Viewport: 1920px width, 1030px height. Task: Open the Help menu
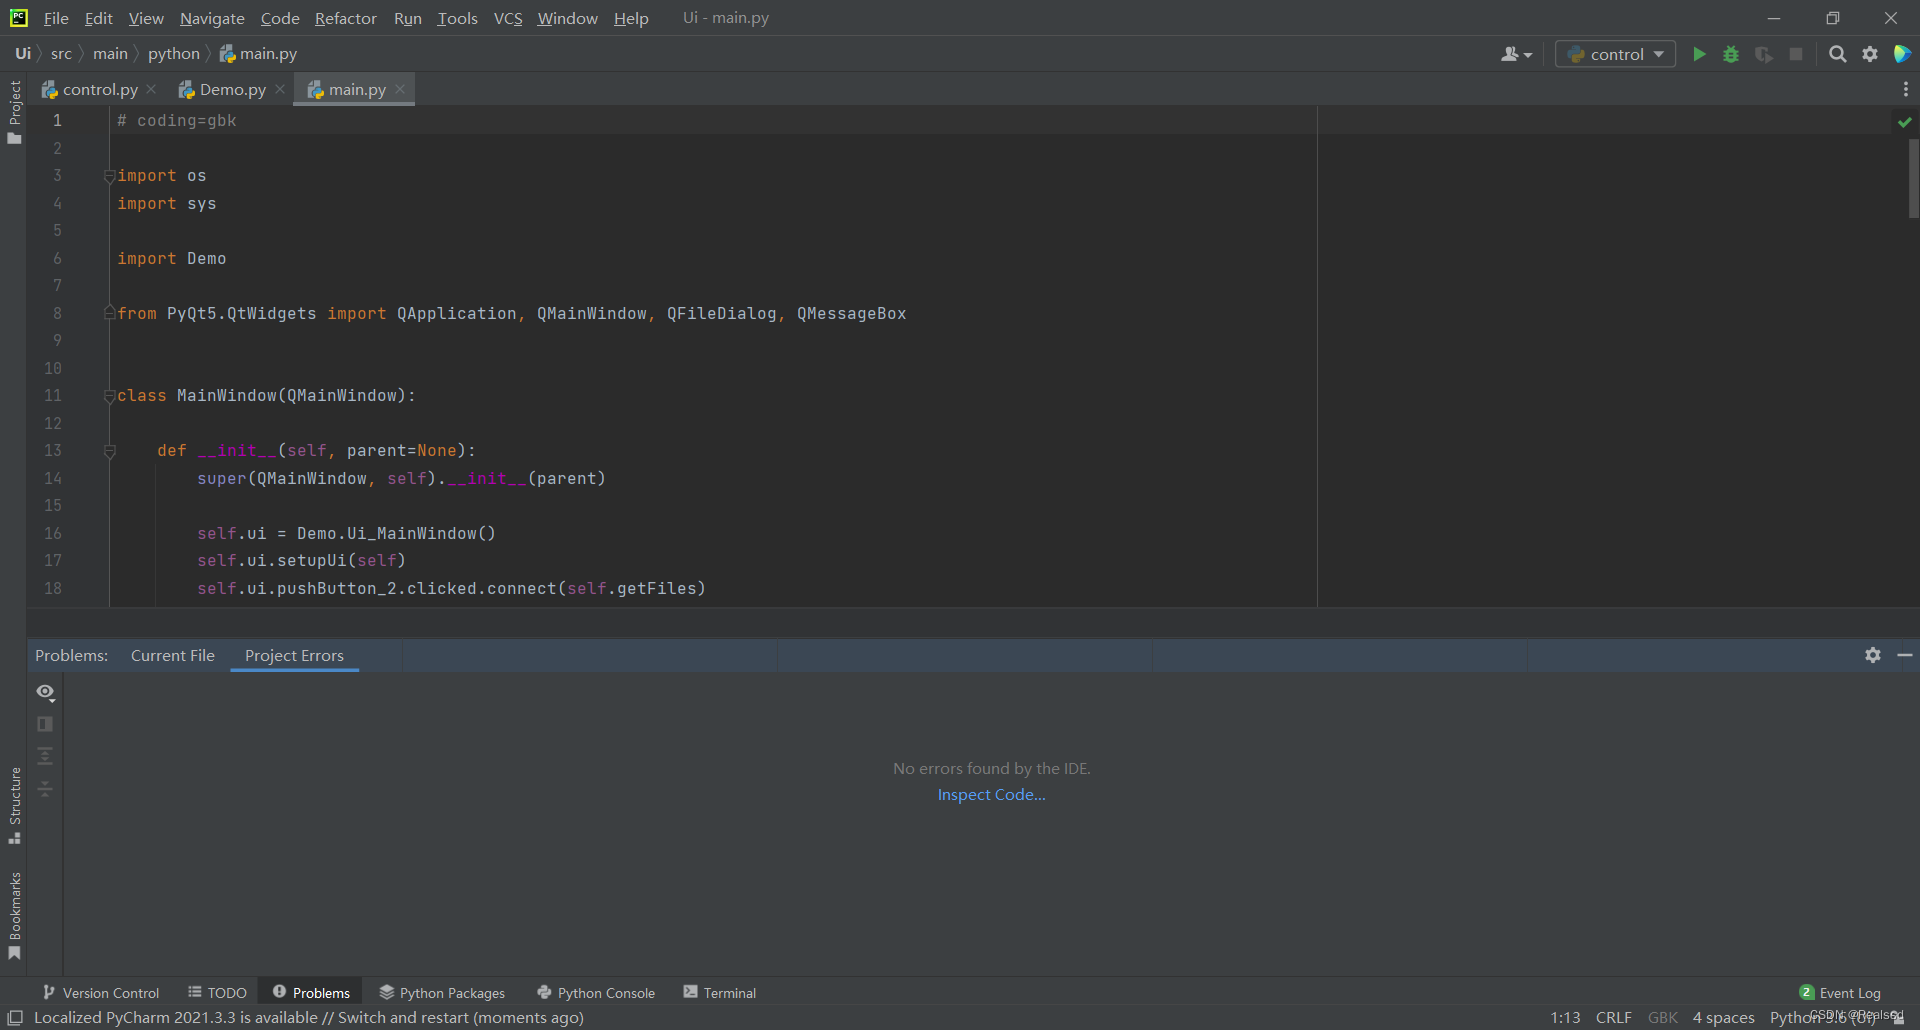631,18
